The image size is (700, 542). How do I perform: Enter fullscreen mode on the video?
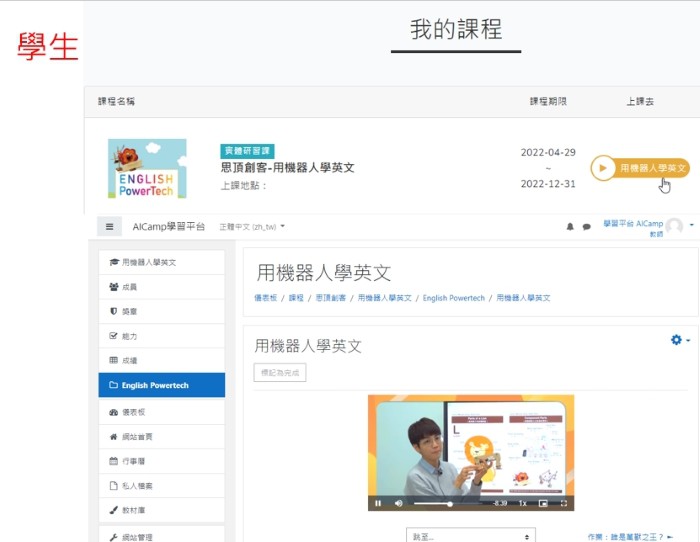[564, 503]
